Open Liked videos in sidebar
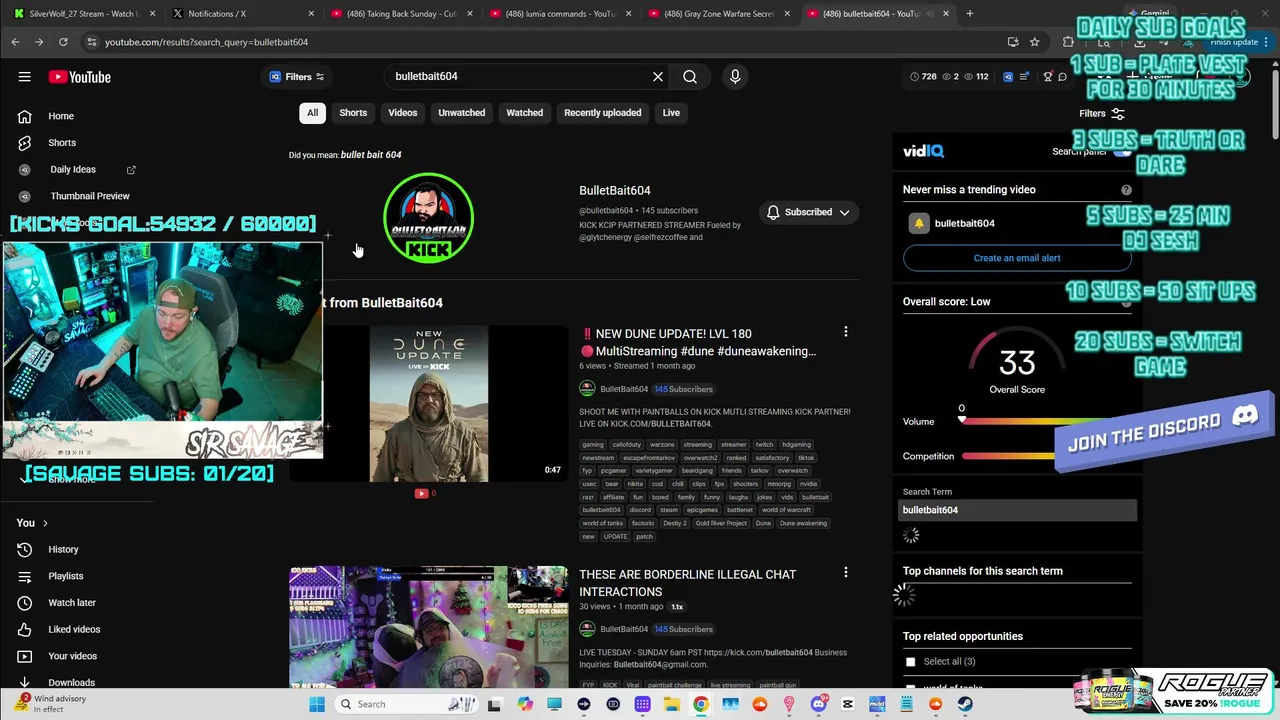This screenshot has width=1280, height=720. [74, 629]
